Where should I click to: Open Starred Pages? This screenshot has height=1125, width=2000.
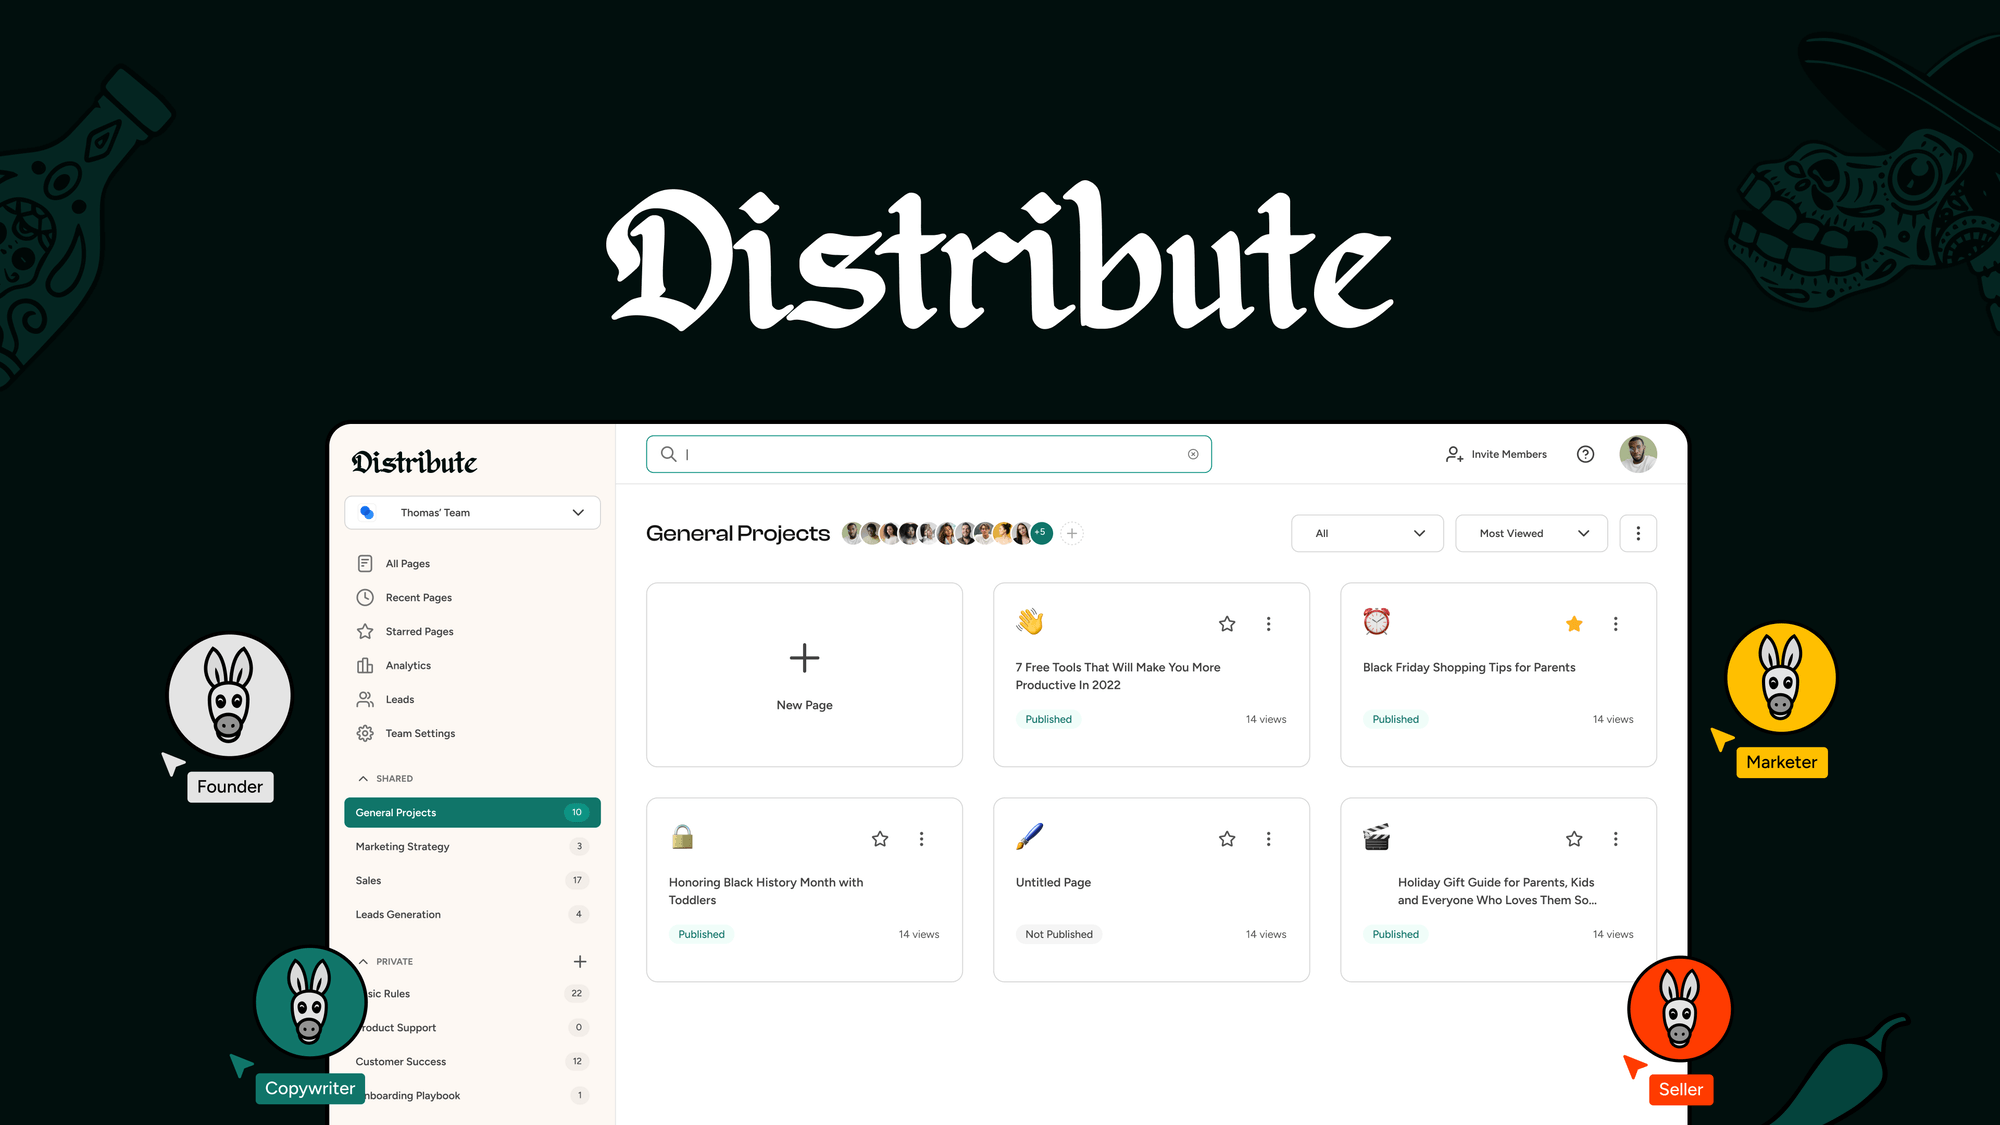418,631
